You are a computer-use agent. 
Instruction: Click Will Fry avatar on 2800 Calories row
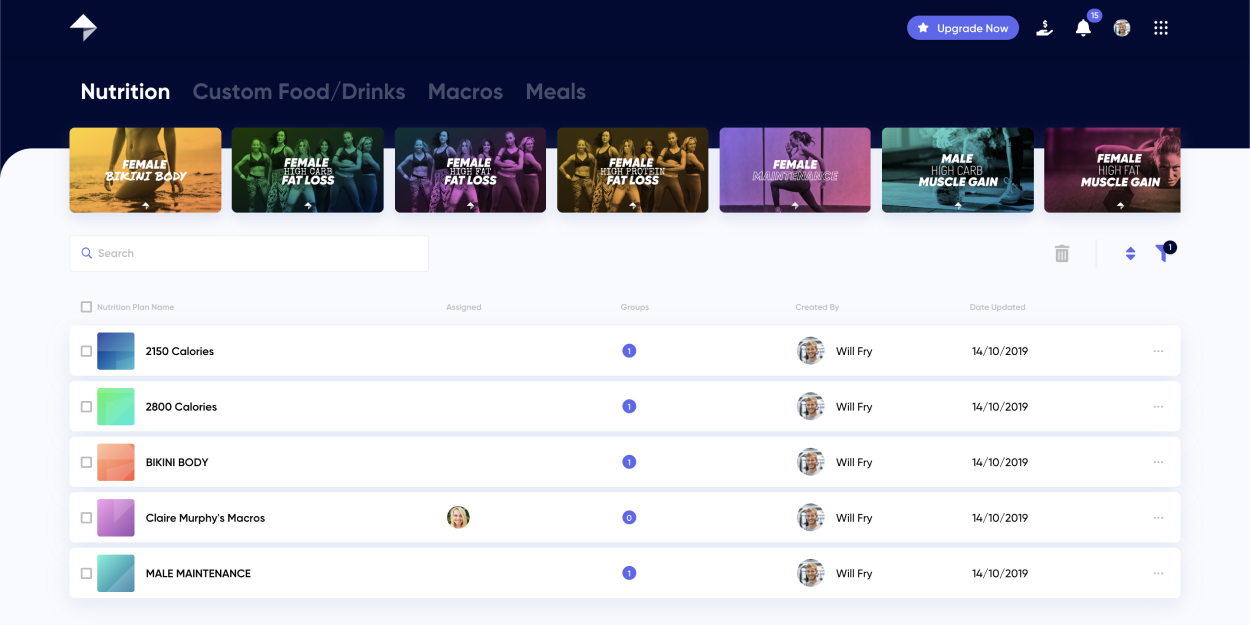(810, 406)
